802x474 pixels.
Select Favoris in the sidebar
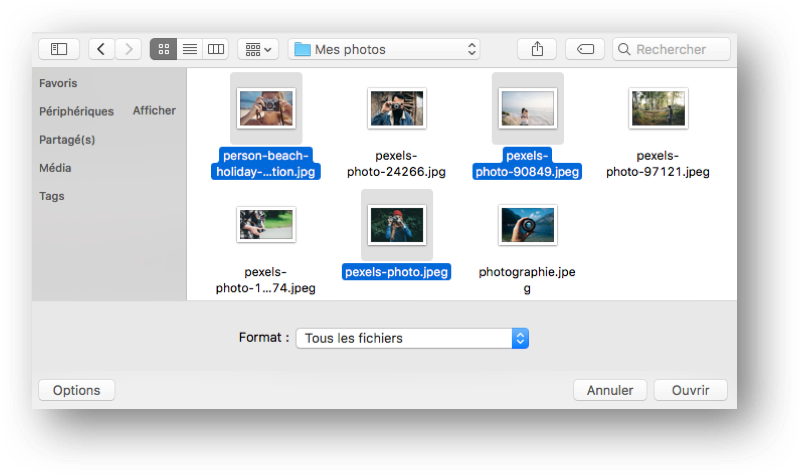point(58,83)
